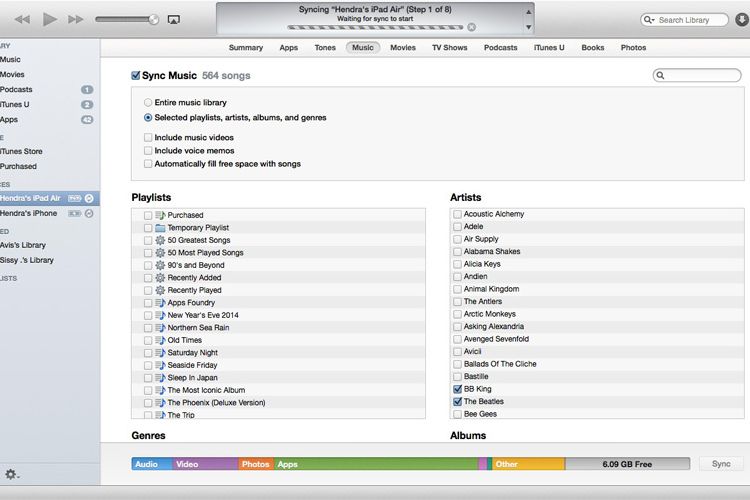This screenshot has width=750, height=500.
Task: Click the status display down arrow
Action: click(529, 27)
